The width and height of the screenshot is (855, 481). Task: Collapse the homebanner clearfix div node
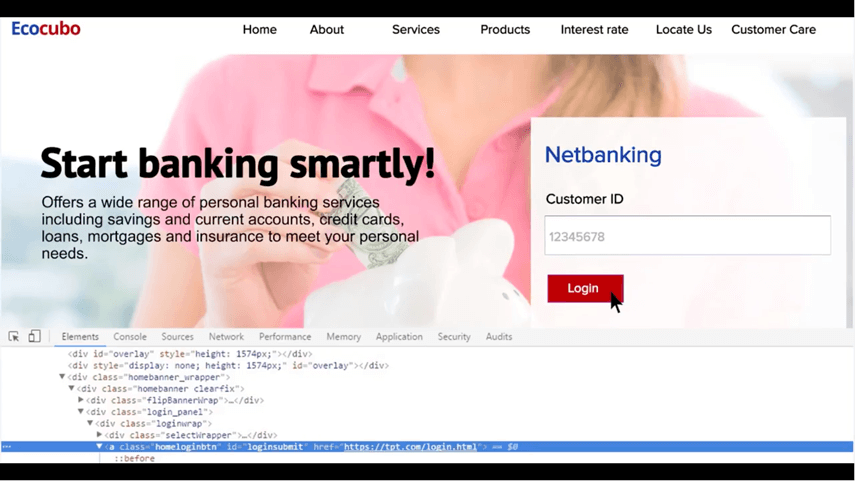click(x=71, y=388)
